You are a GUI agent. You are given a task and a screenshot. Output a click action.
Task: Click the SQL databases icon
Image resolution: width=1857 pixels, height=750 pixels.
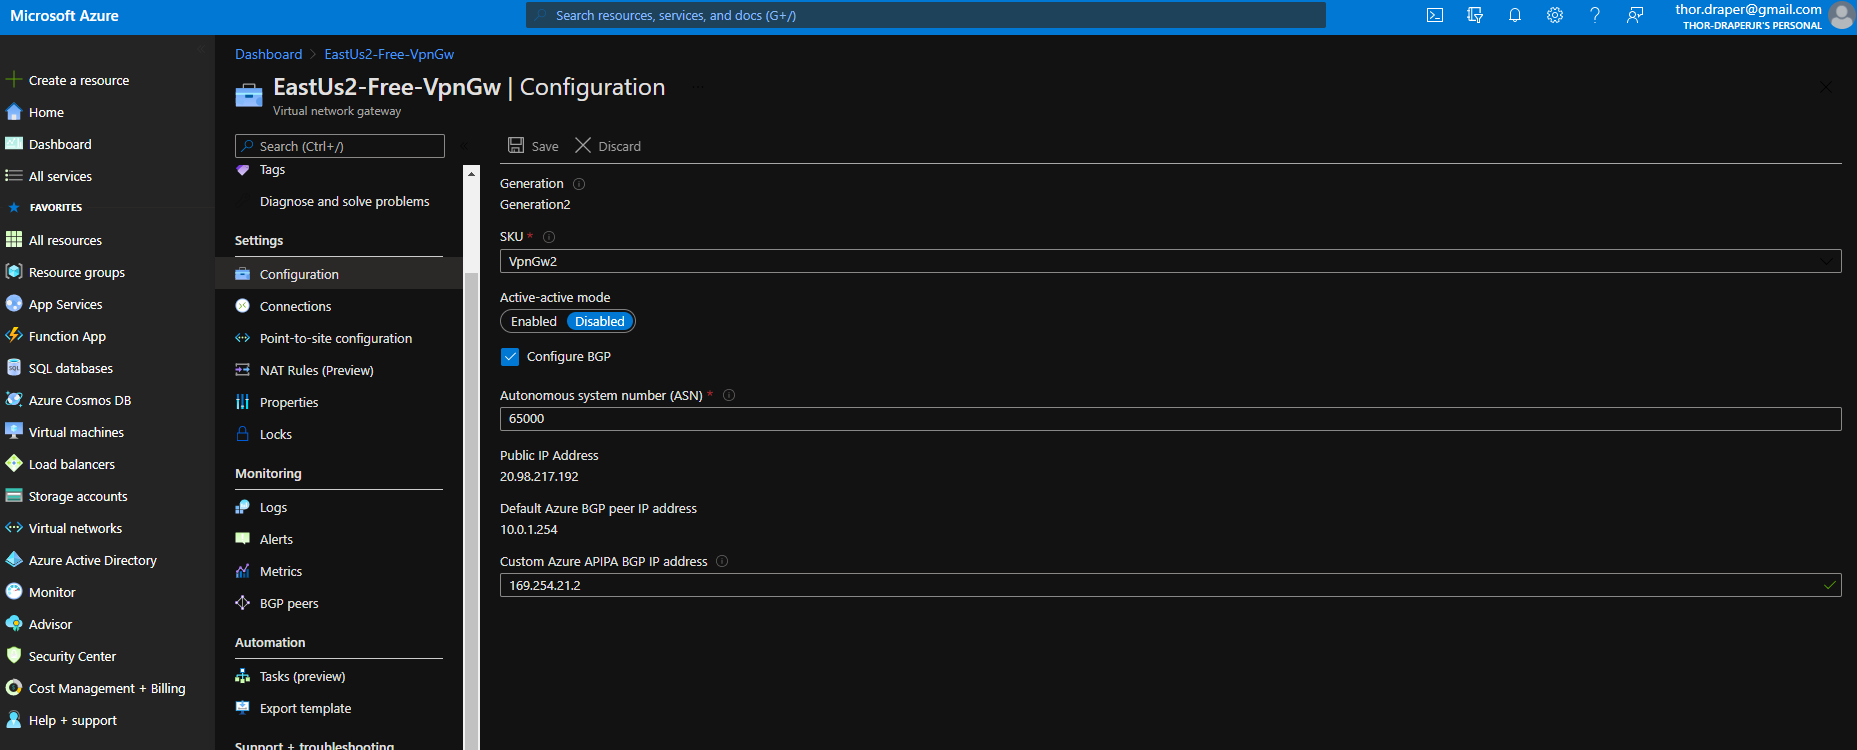14,368
